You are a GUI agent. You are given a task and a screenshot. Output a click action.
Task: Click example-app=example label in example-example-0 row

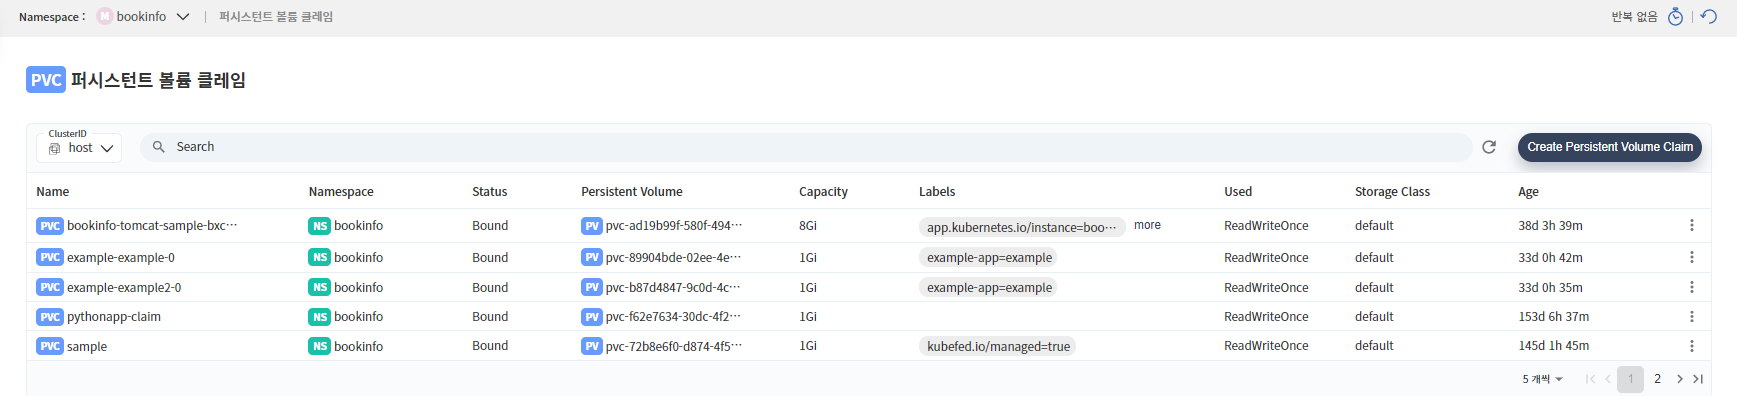tap(989, 258)
